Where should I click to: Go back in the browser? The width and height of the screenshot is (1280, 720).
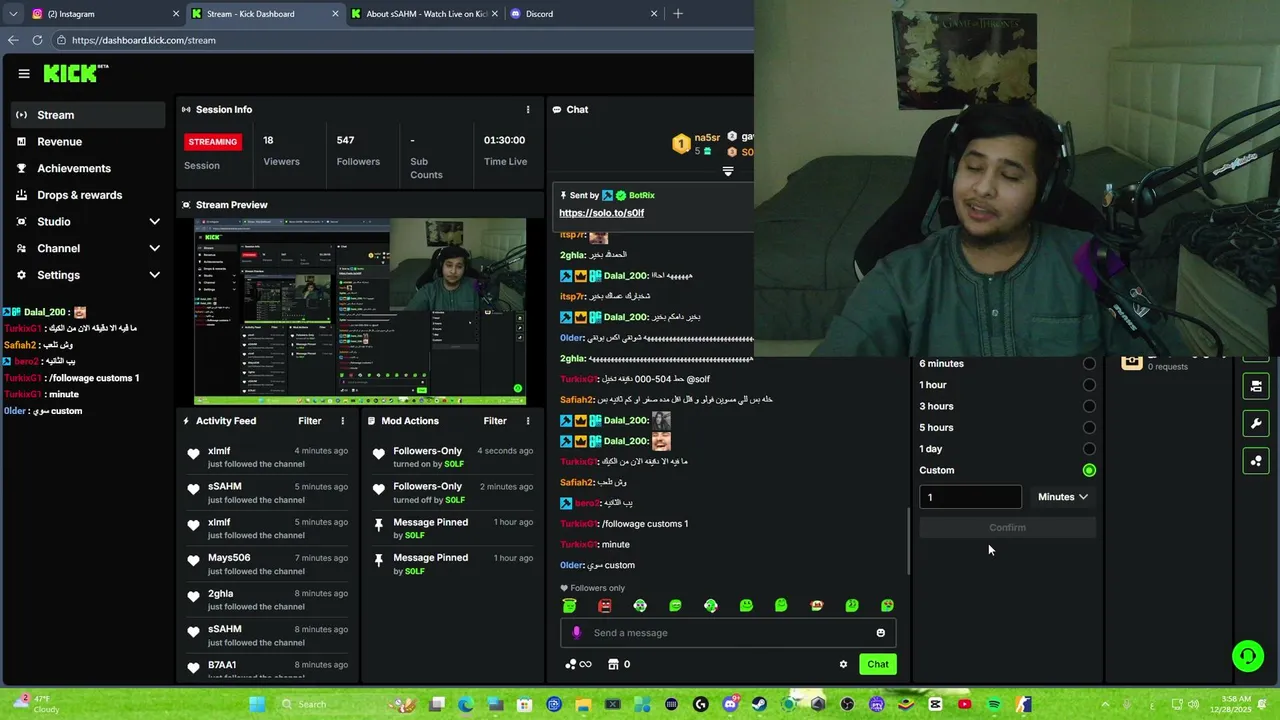(x=13, y=40)
